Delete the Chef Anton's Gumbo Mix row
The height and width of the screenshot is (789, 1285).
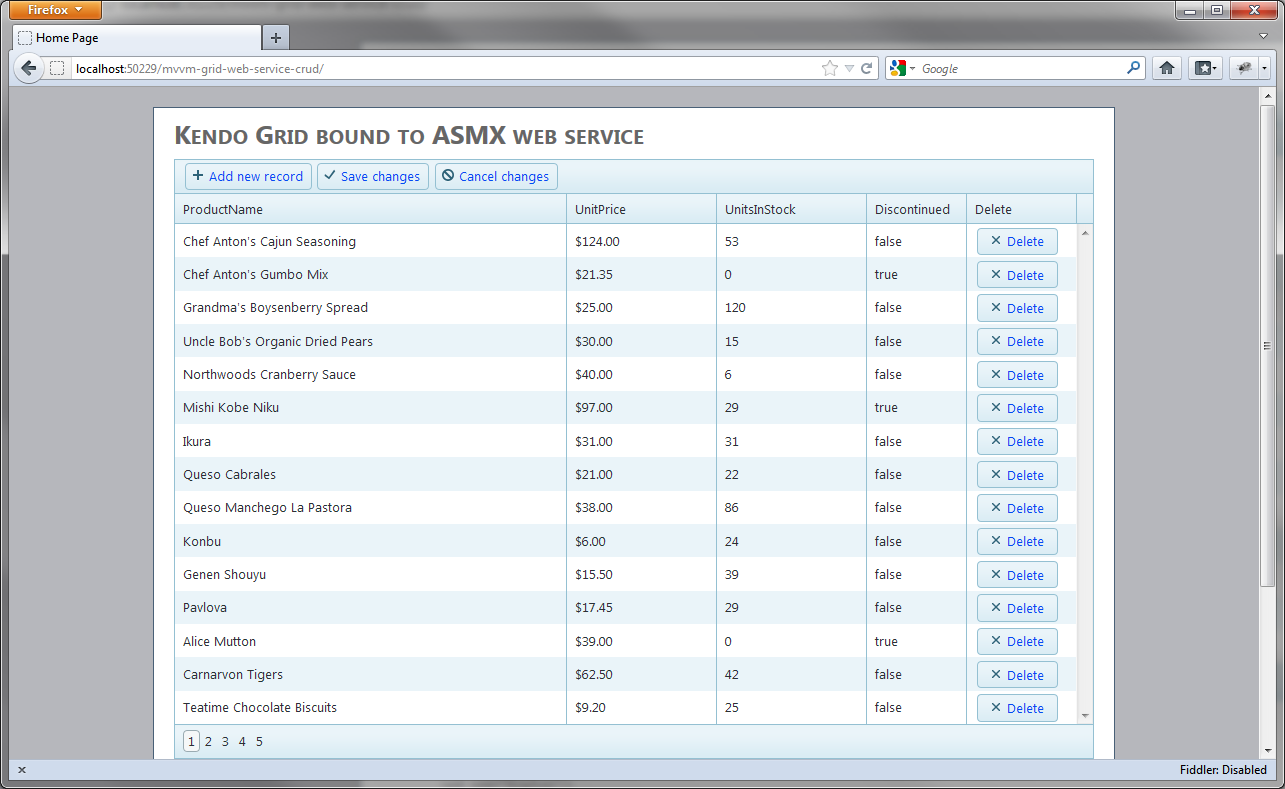1017,275
